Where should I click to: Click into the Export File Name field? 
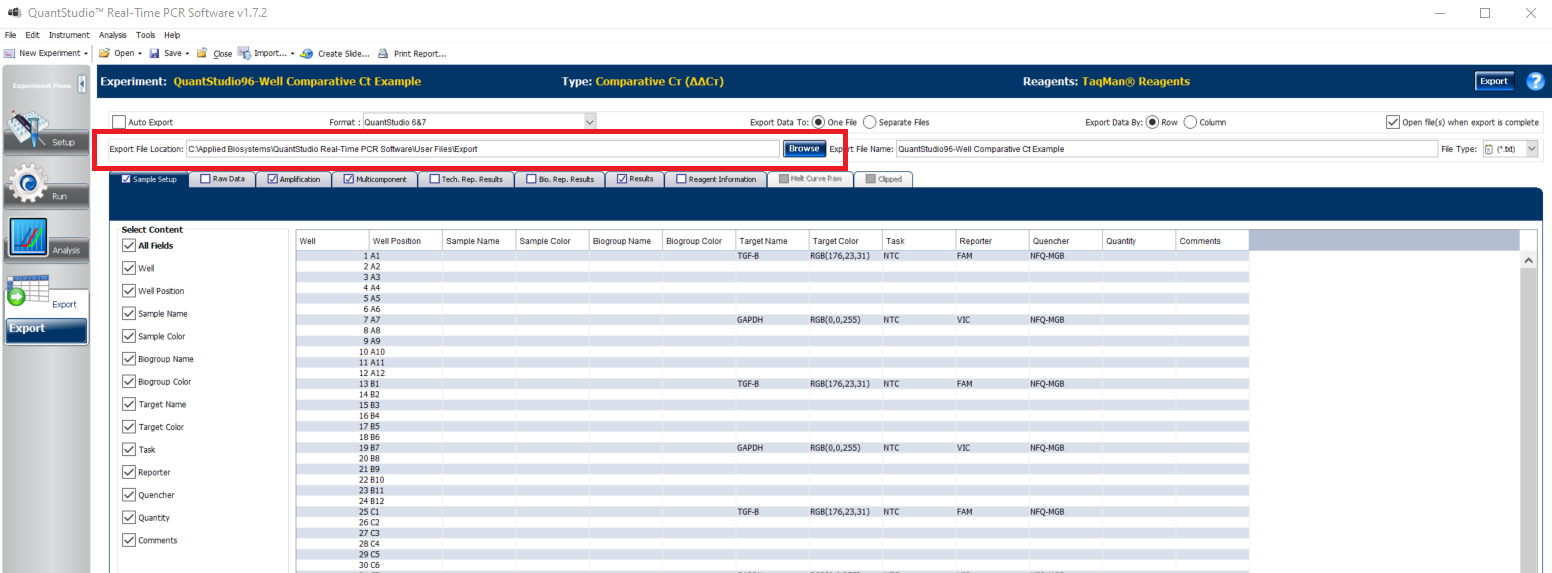[x=1165, y=149]
